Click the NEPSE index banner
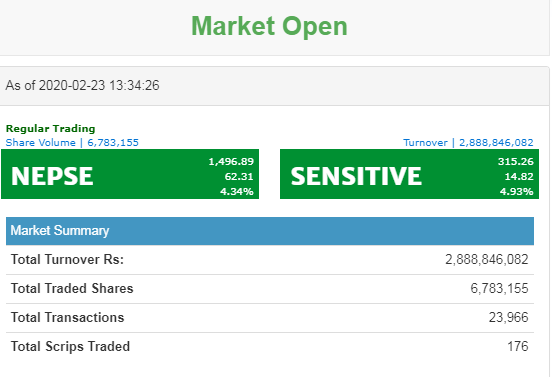Image resolution: width=552 pixels, height=377 pixels. [130, 174]
